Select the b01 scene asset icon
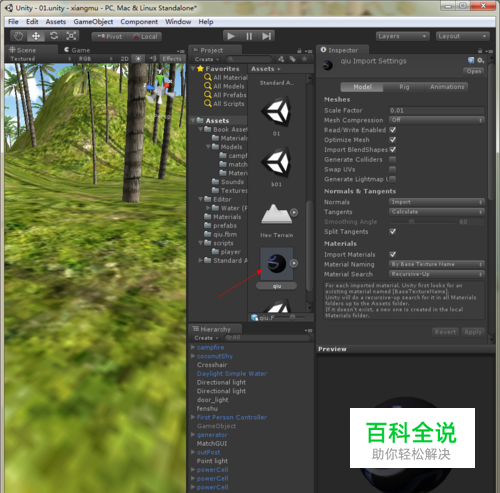The image size is (500, 493). tap(276, 162)
